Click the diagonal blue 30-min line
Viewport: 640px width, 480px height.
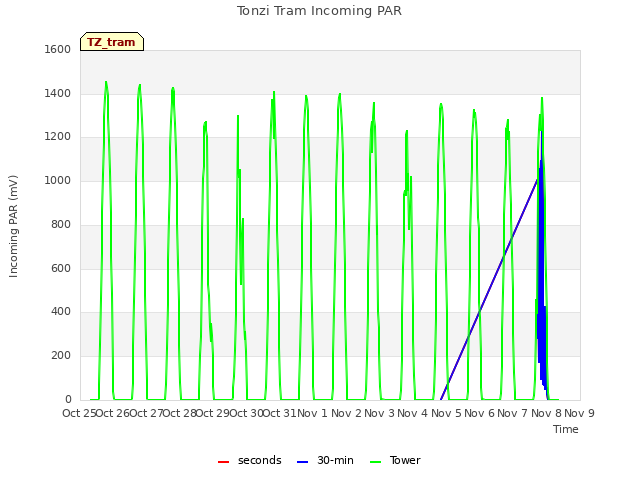pos(489,289)
